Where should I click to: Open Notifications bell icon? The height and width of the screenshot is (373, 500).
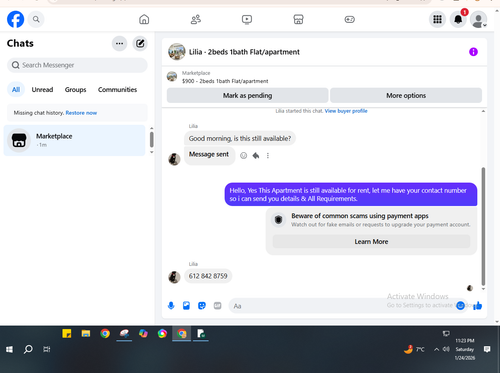(458, 19)
